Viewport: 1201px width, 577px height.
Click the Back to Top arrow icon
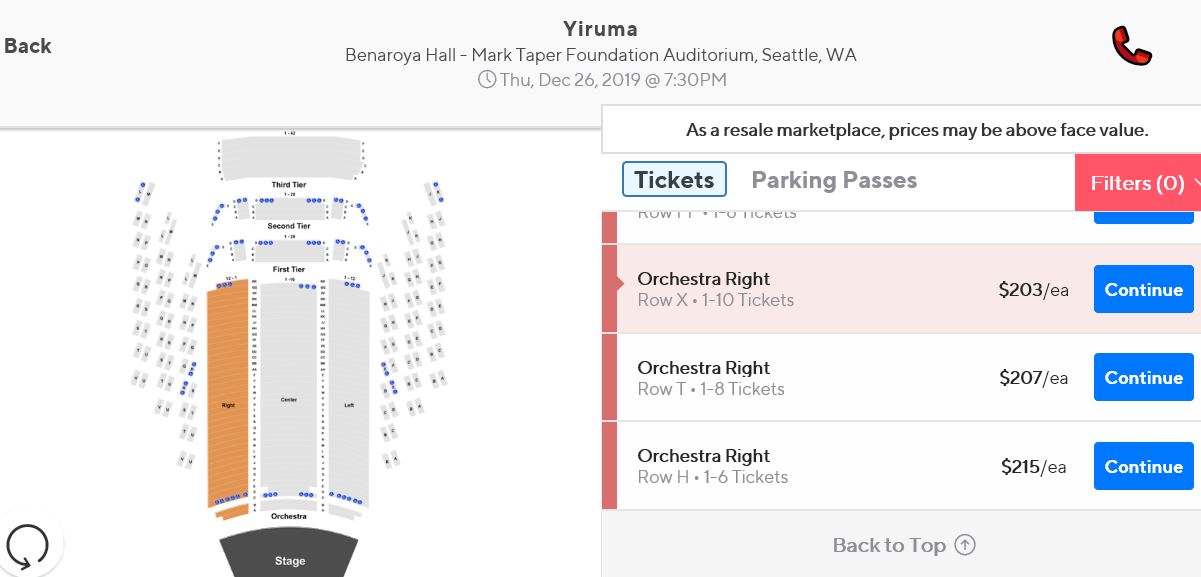click(965, 545)
